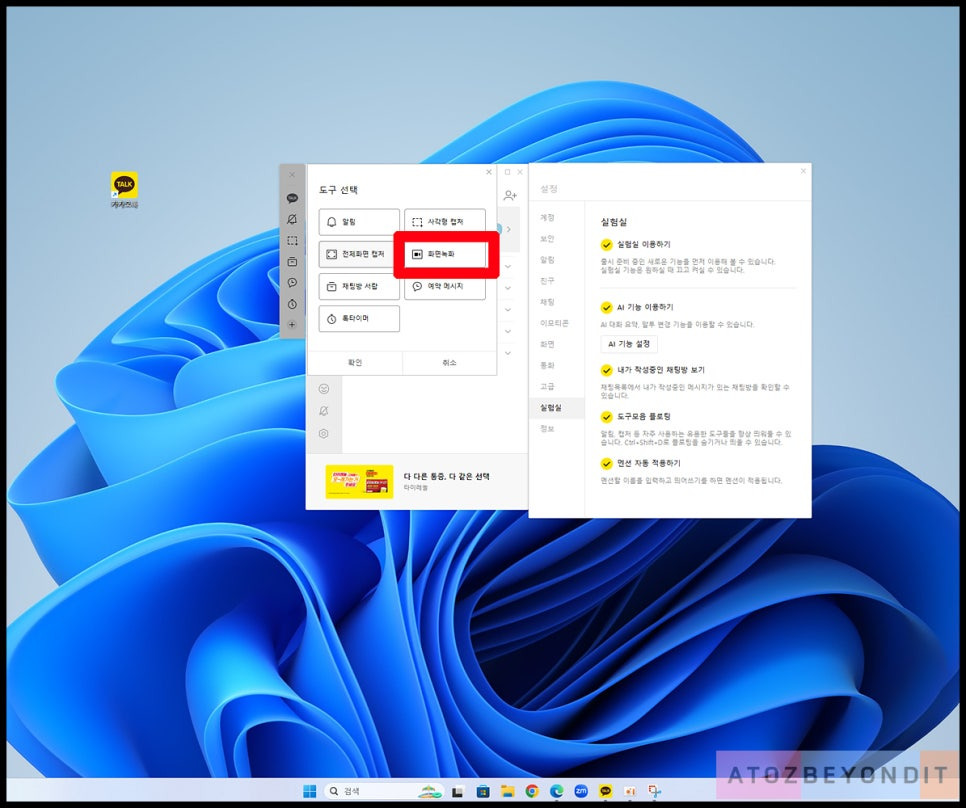
Task: Open Microsoft Store from the taskbar
Action: [x=483, y=791]
